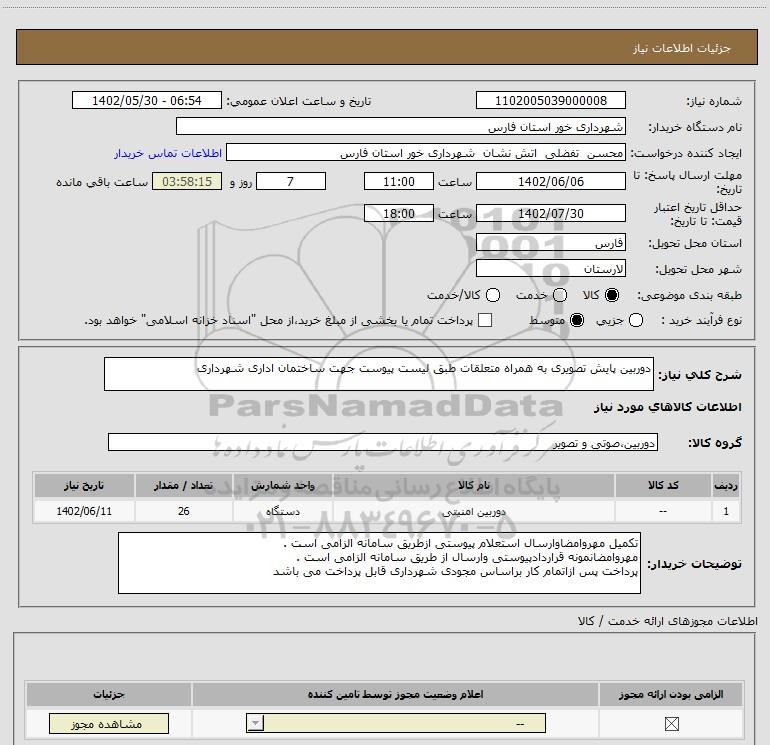Screen dimensions: 770x745
Task: Click the deadline time field 11:00
Action: coord(399,181)
